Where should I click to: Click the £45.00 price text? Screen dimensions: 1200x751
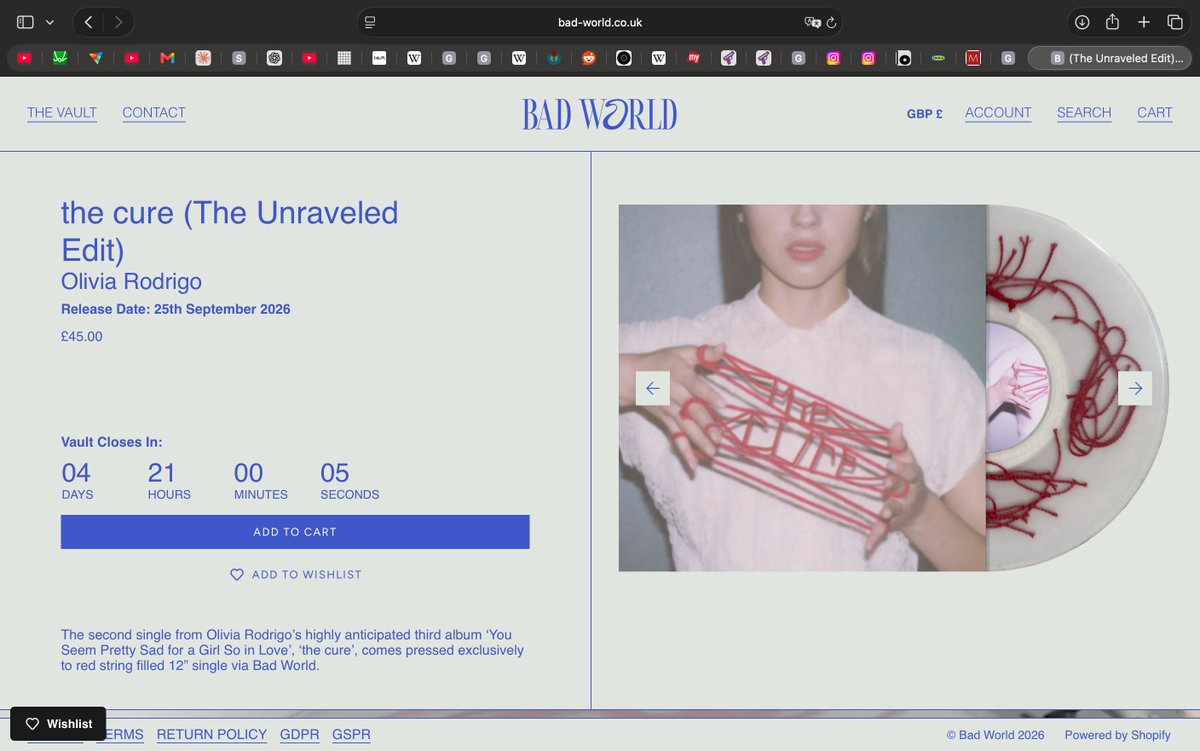(x=82, y=337)
